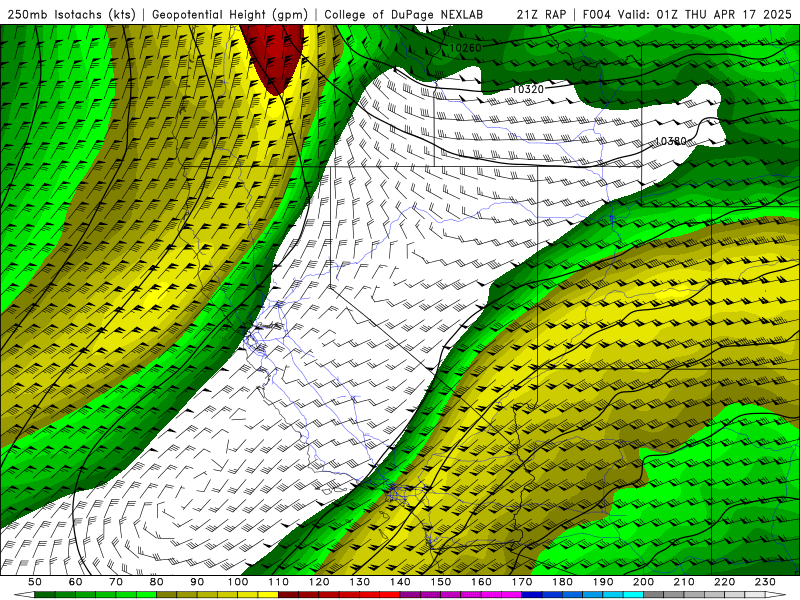Screen dimensions: 800x600
Task: Click the '21Z RAP' model run label
Action: (541, 15)
